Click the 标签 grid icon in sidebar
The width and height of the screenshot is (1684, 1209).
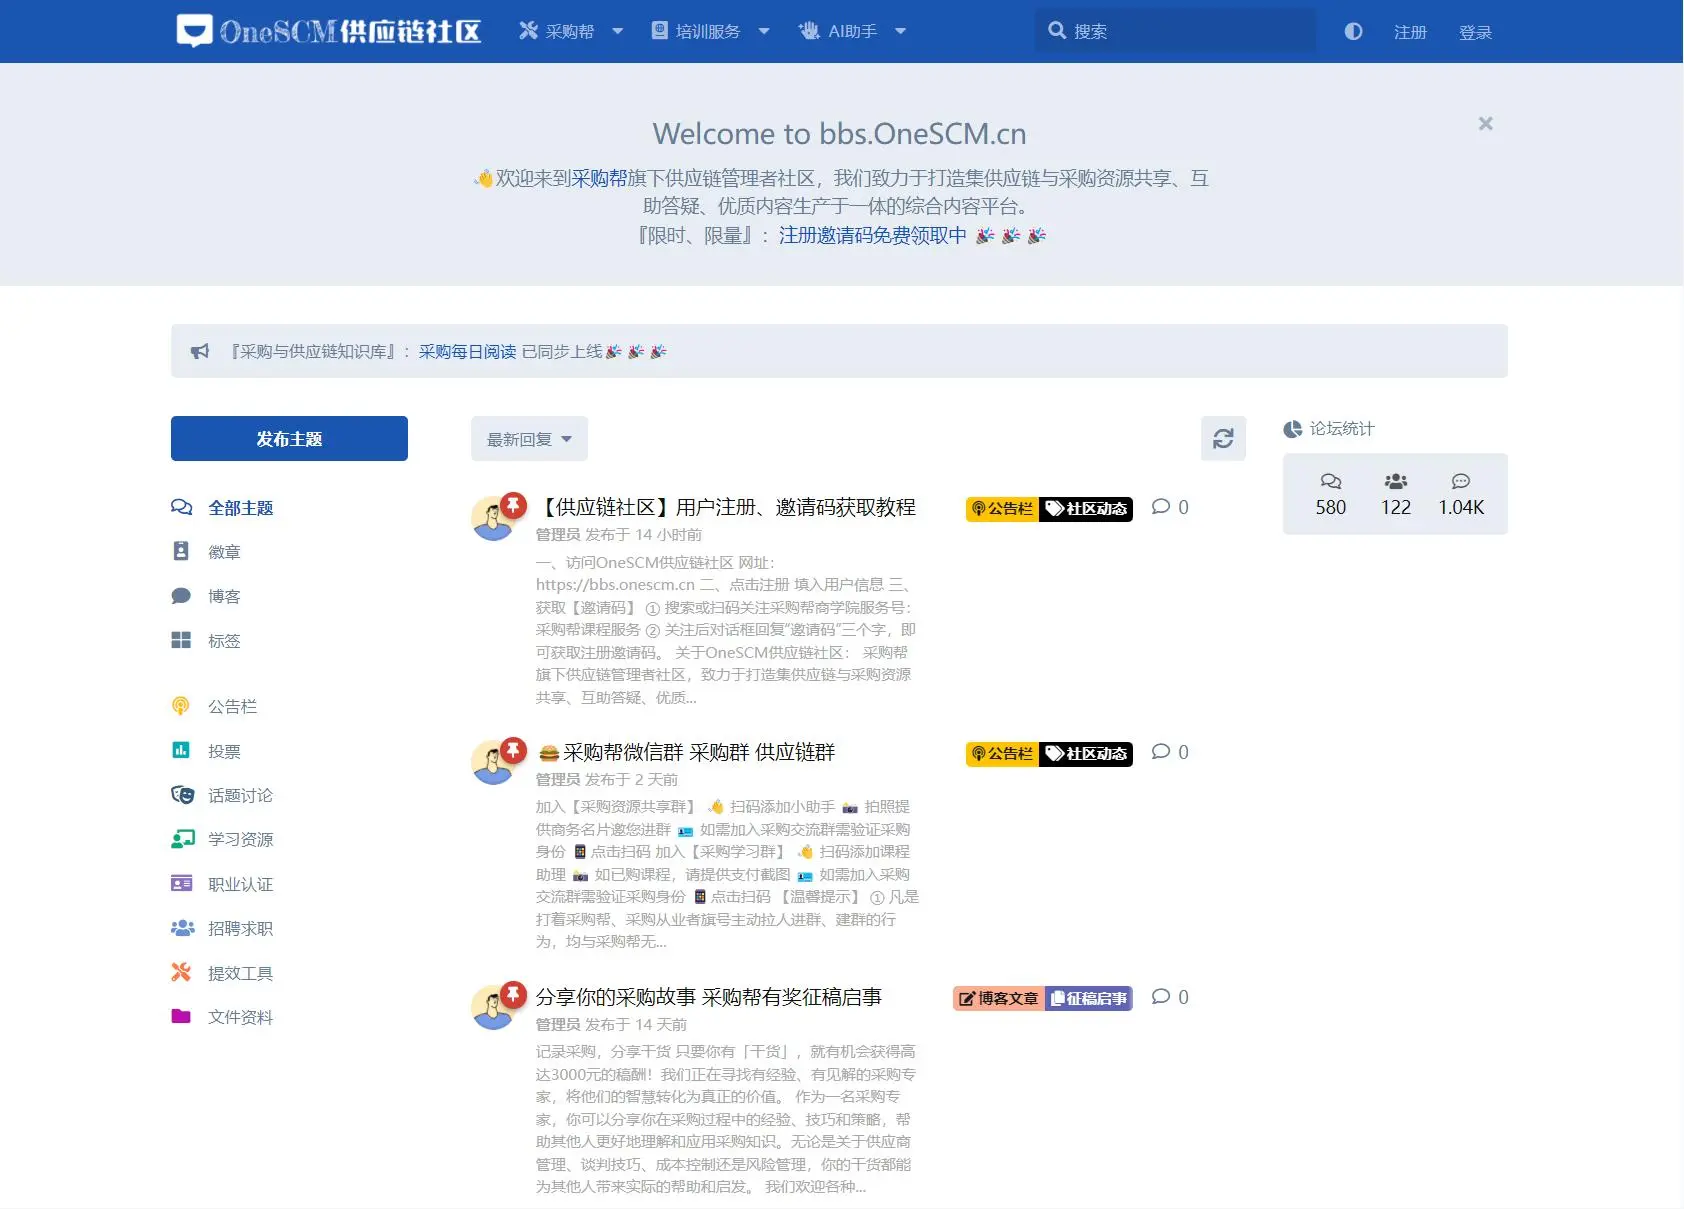pyautogui.click(x=181, y=640)
